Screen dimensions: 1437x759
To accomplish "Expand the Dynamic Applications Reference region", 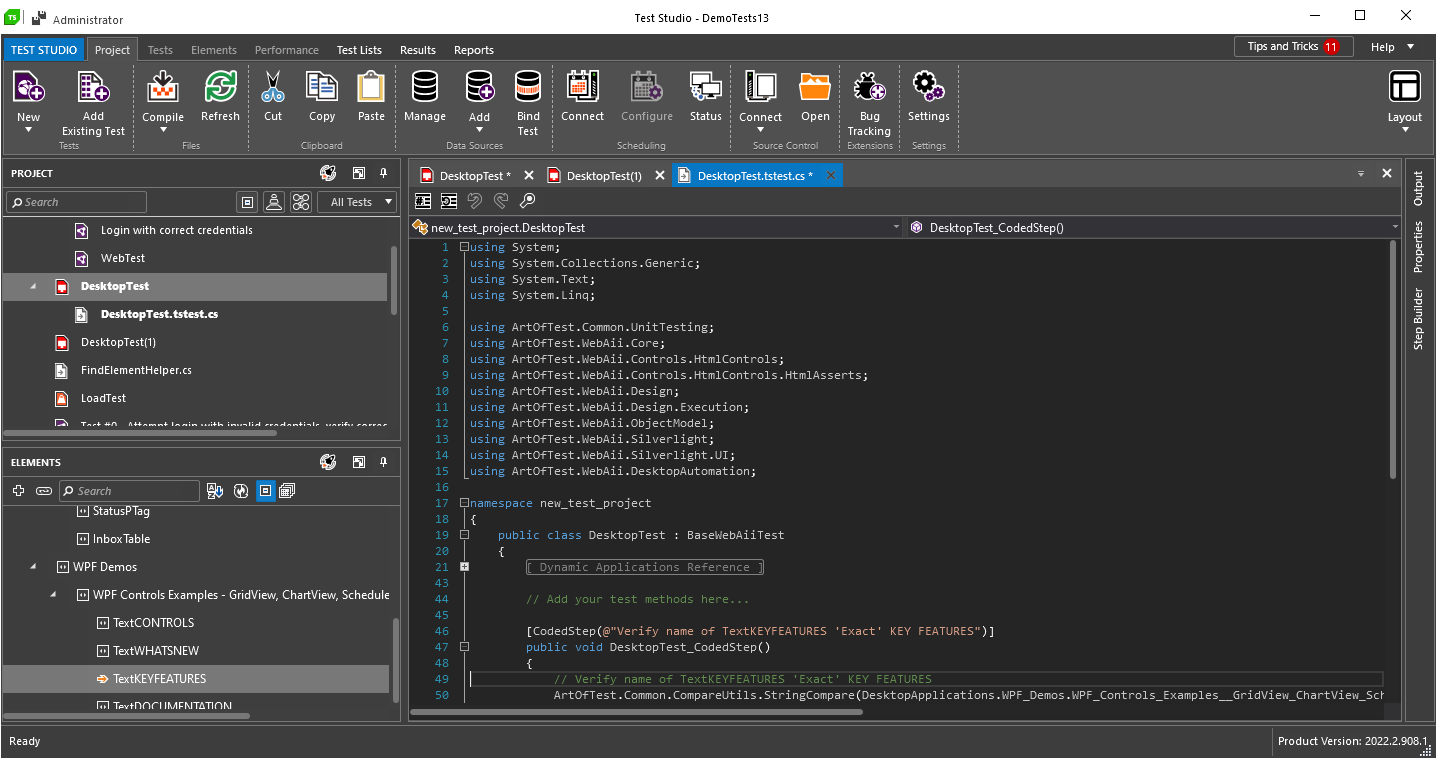I will click(x=464, y=567).
